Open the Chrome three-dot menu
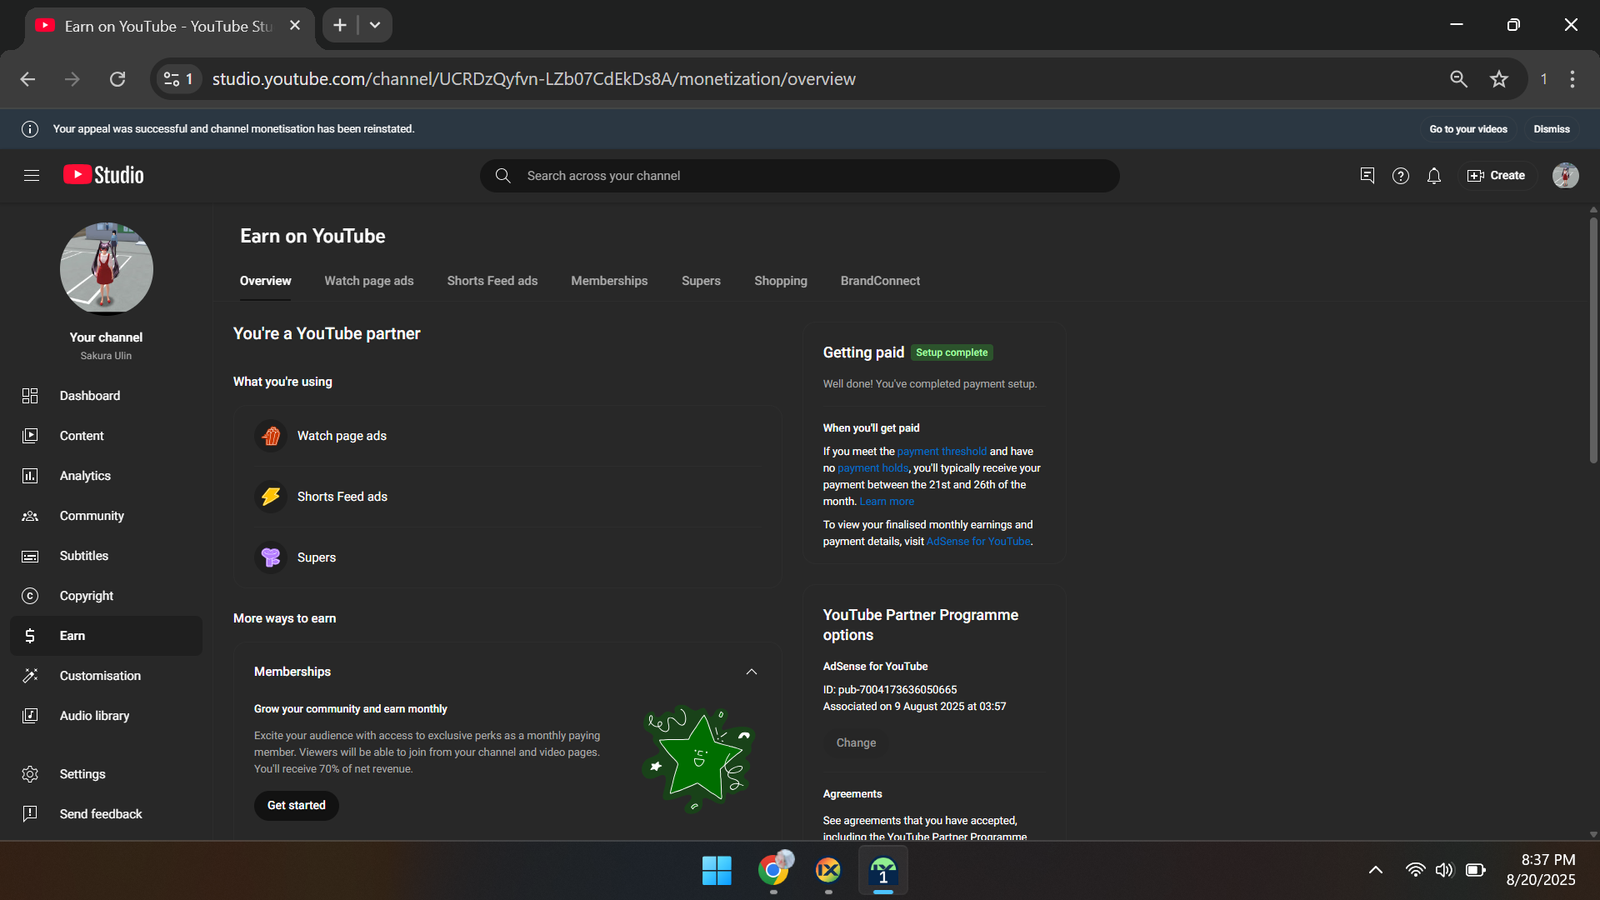Screen dimensions: 1600x900 click(1572, 79)
